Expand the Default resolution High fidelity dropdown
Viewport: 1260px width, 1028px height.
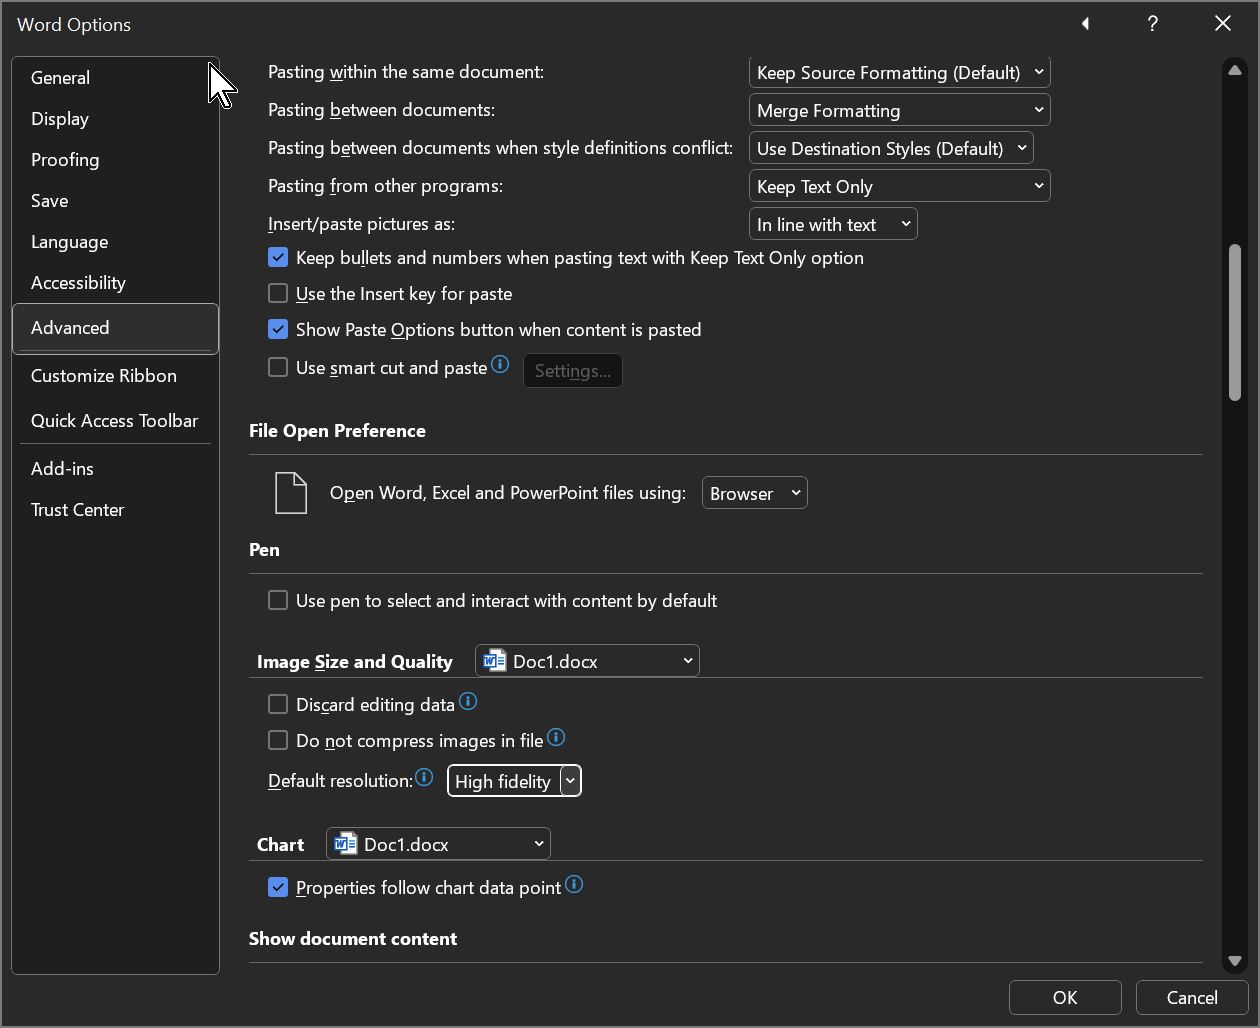pos(570,781)
